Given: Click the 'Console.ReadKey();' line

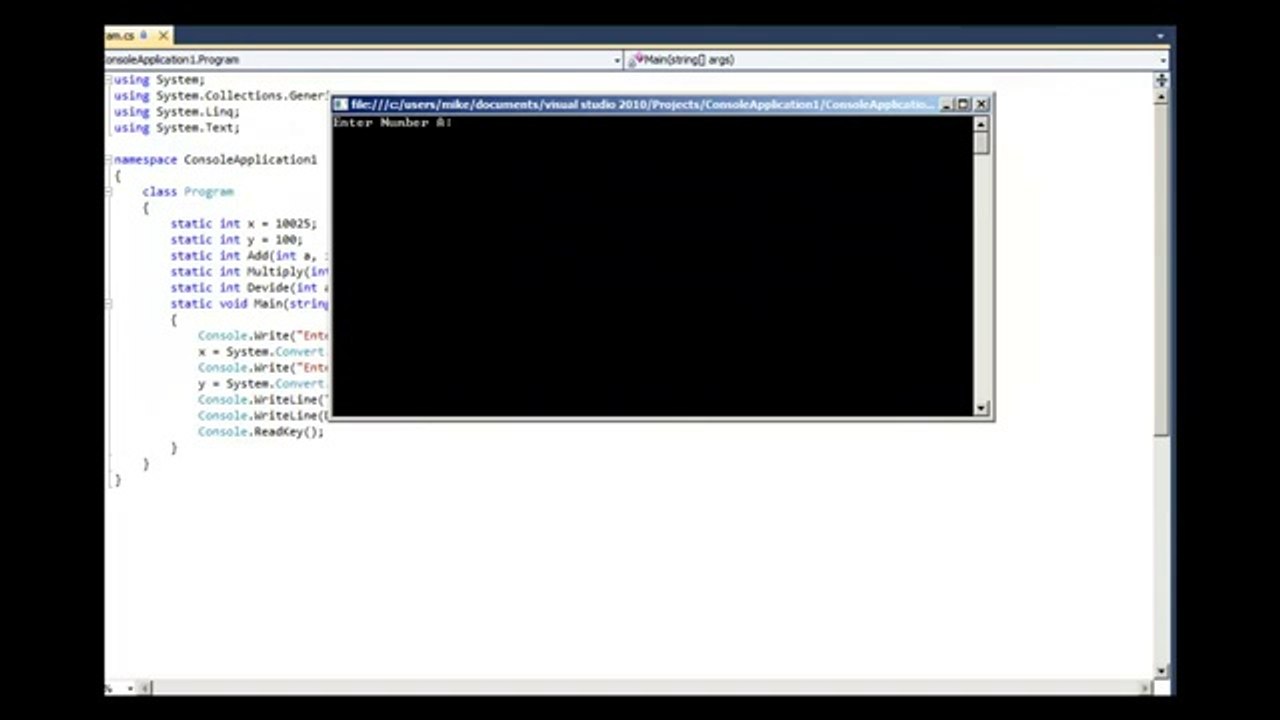Looking at the screenshot, I should [x=261, y=432].
